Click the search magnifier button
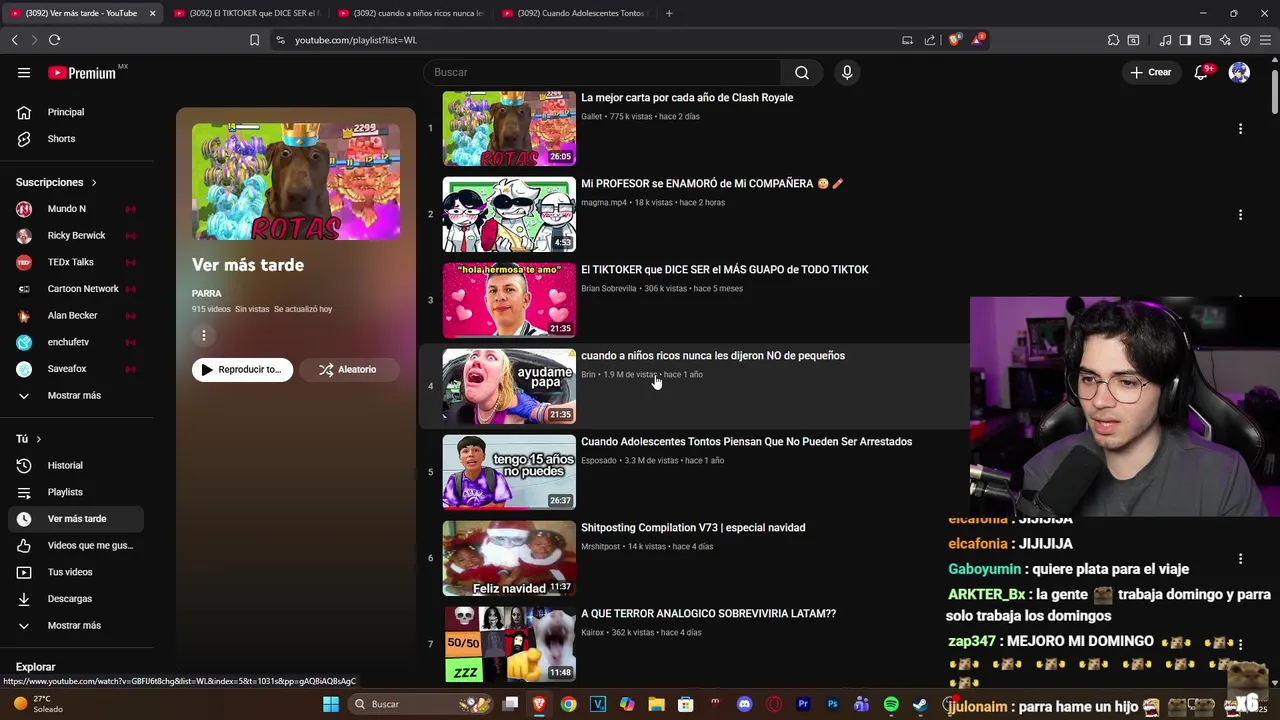Image resolution: width=1280 pixels, height=720 pixels. [802, 72]
